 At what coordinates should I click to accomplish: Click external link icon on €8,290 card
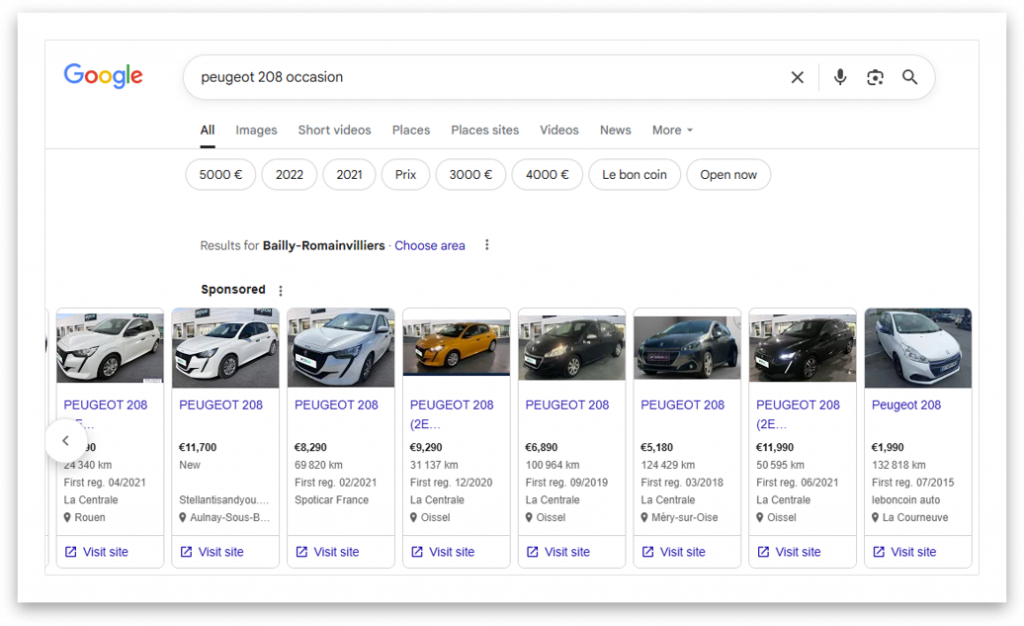[x=302, y=552]
